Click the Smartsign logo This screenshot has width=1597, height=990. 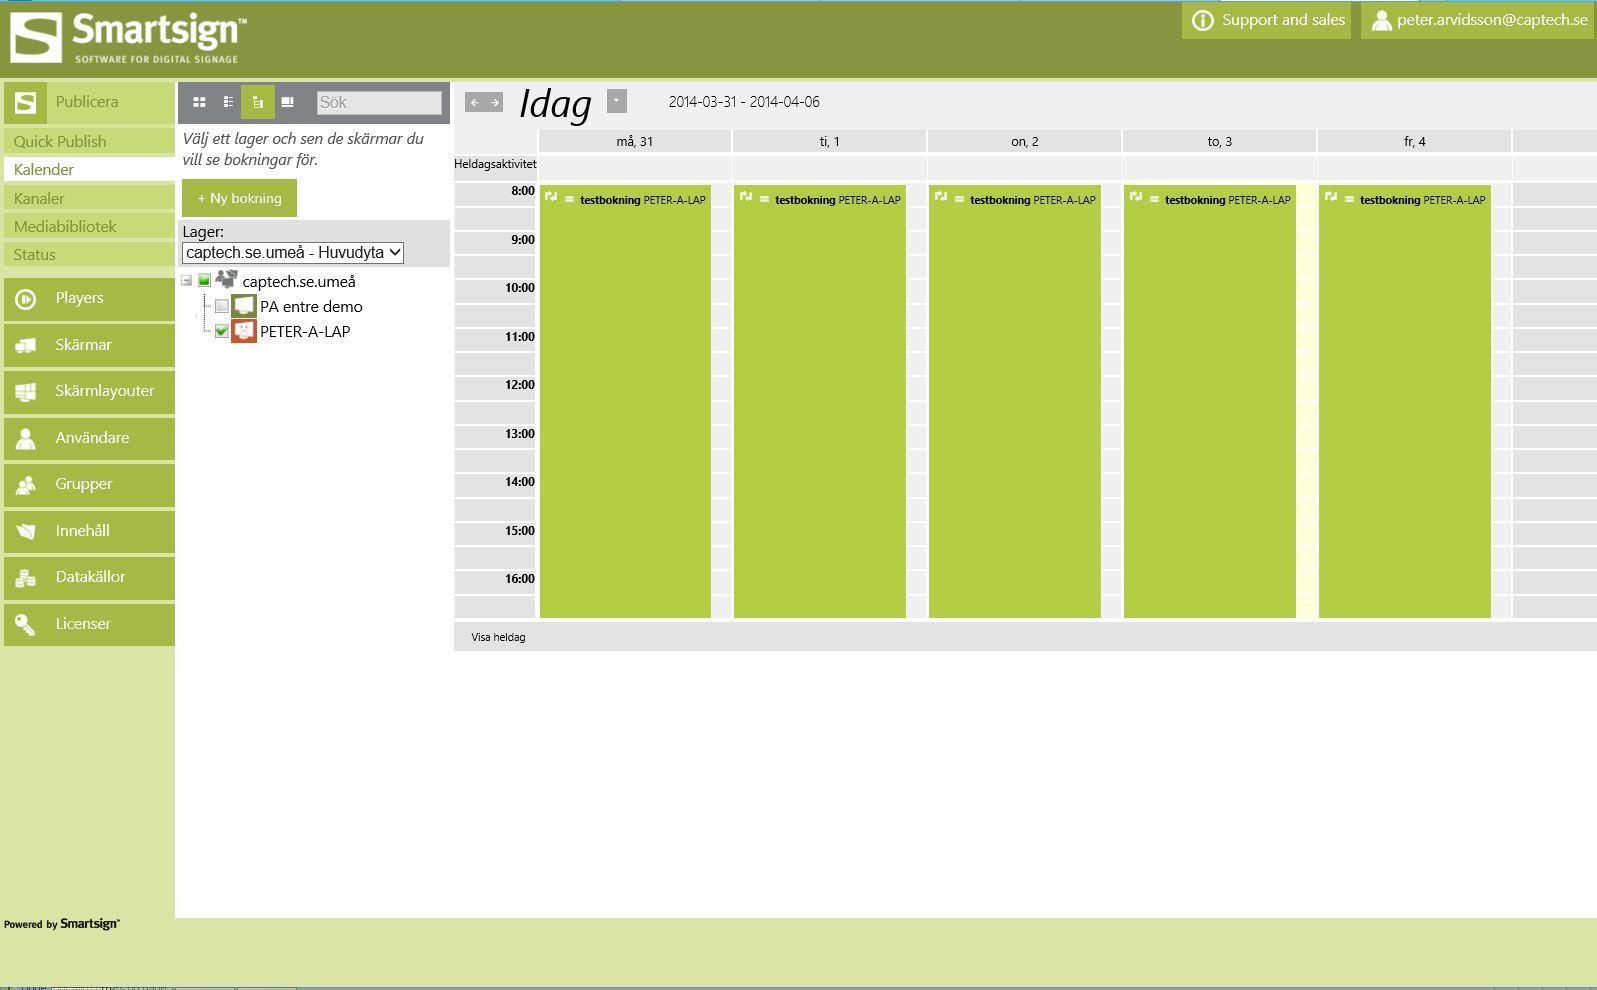[129, 39]
